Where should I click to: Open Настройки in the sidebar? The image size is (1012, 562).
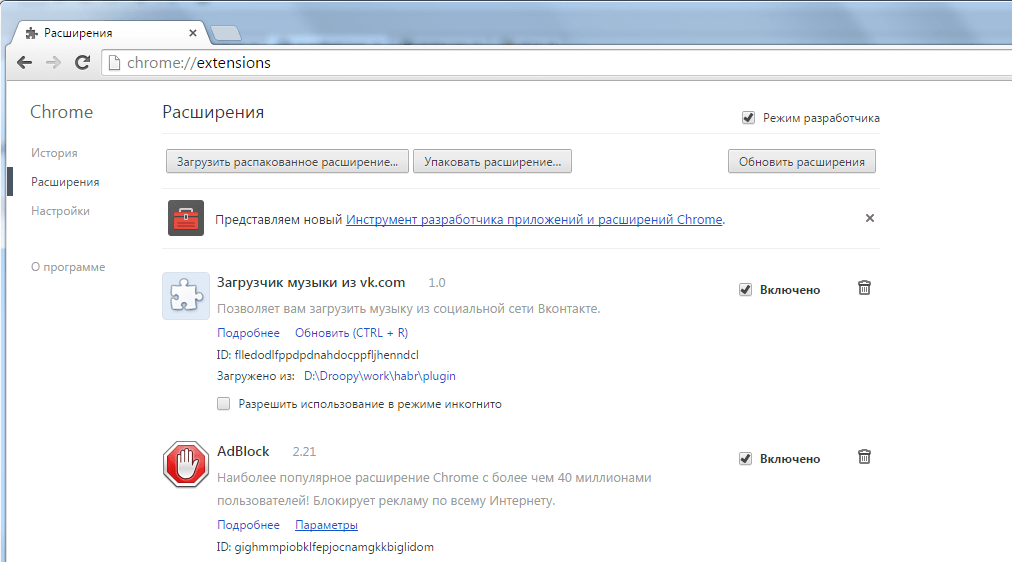pyautogui.click(x=60, y=211)
